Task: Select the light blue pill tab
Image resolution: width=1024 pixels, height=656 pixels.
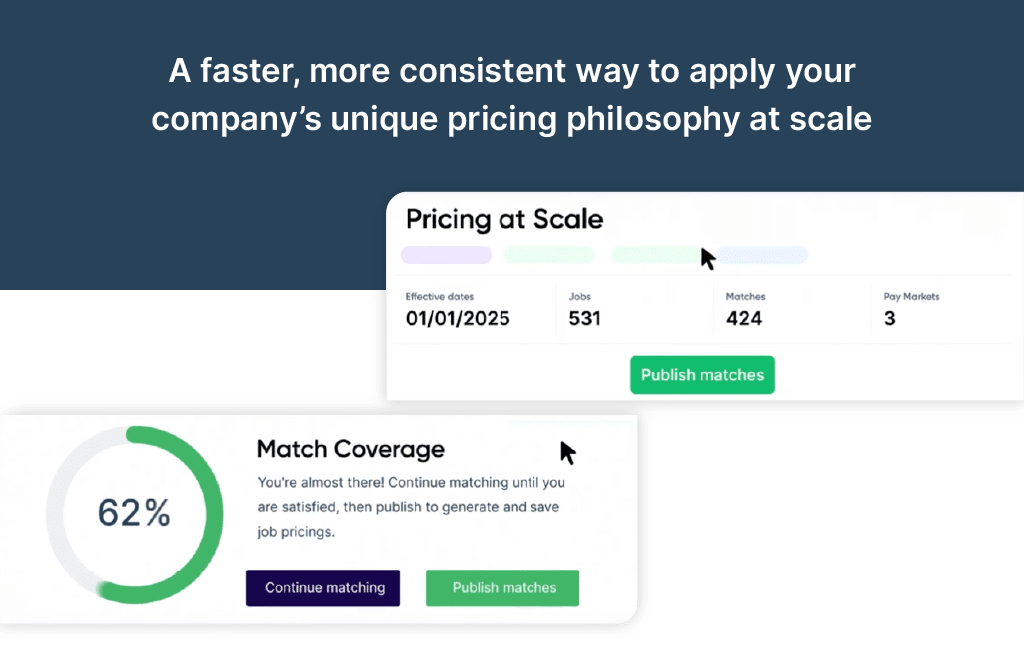Action: coord(763,255)
